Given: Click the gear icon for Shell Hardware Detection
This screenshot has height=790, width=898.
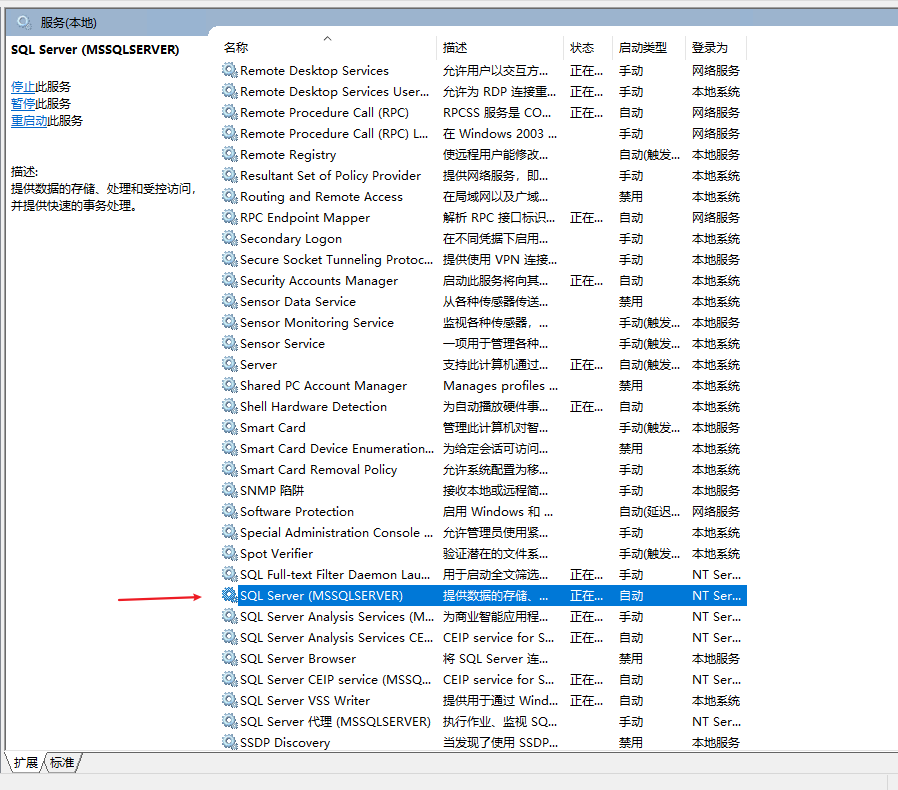Looking at the screenshot, I should (230, 406).
